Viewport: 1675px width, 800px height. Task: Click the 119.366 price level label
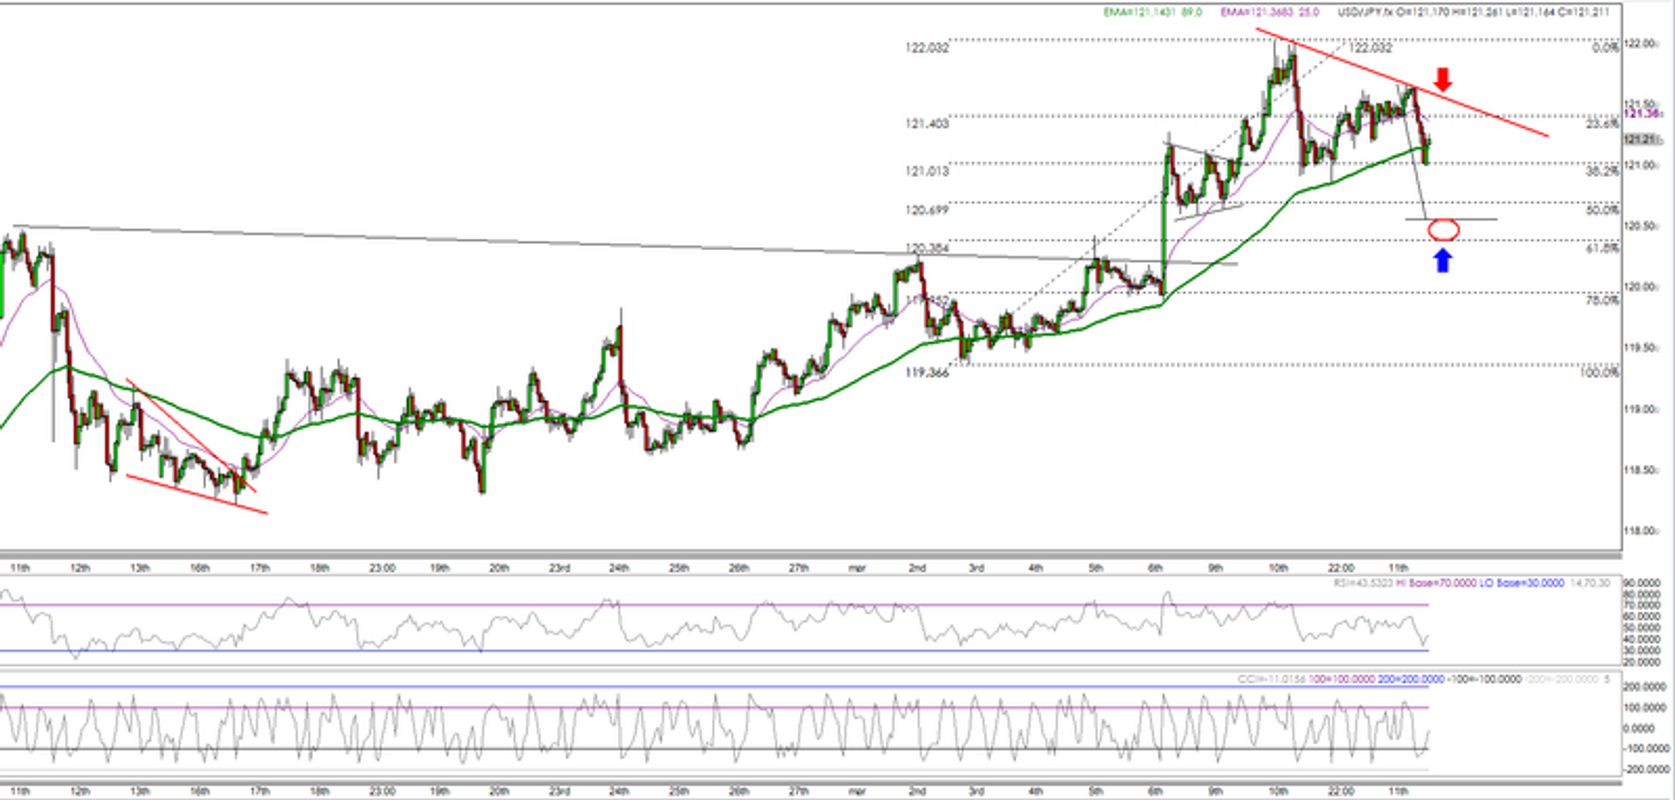click(x=927, y=373)
